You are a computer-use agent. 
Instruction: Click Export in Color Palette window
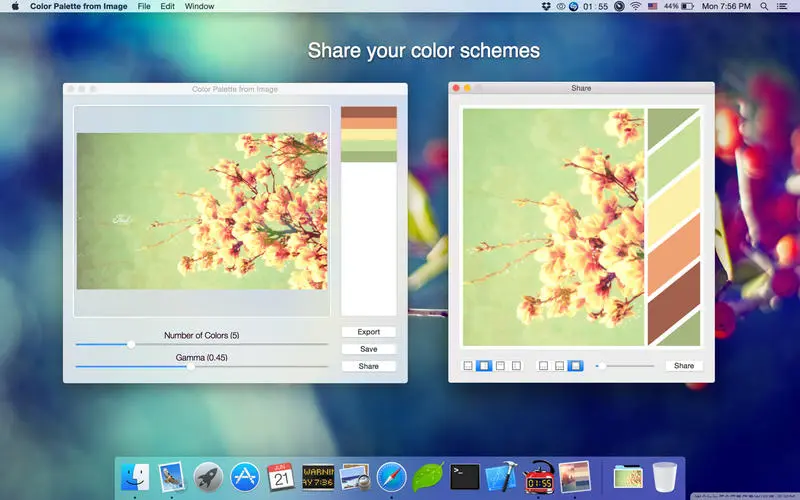pos(368,332)
